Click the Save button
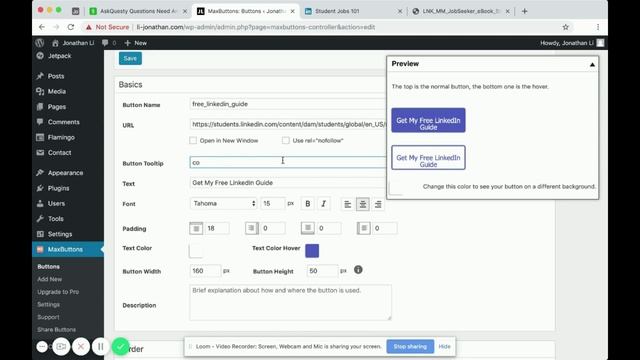This screenshot has width=640, height=360. pyautogui.click(x=130, y=58)
